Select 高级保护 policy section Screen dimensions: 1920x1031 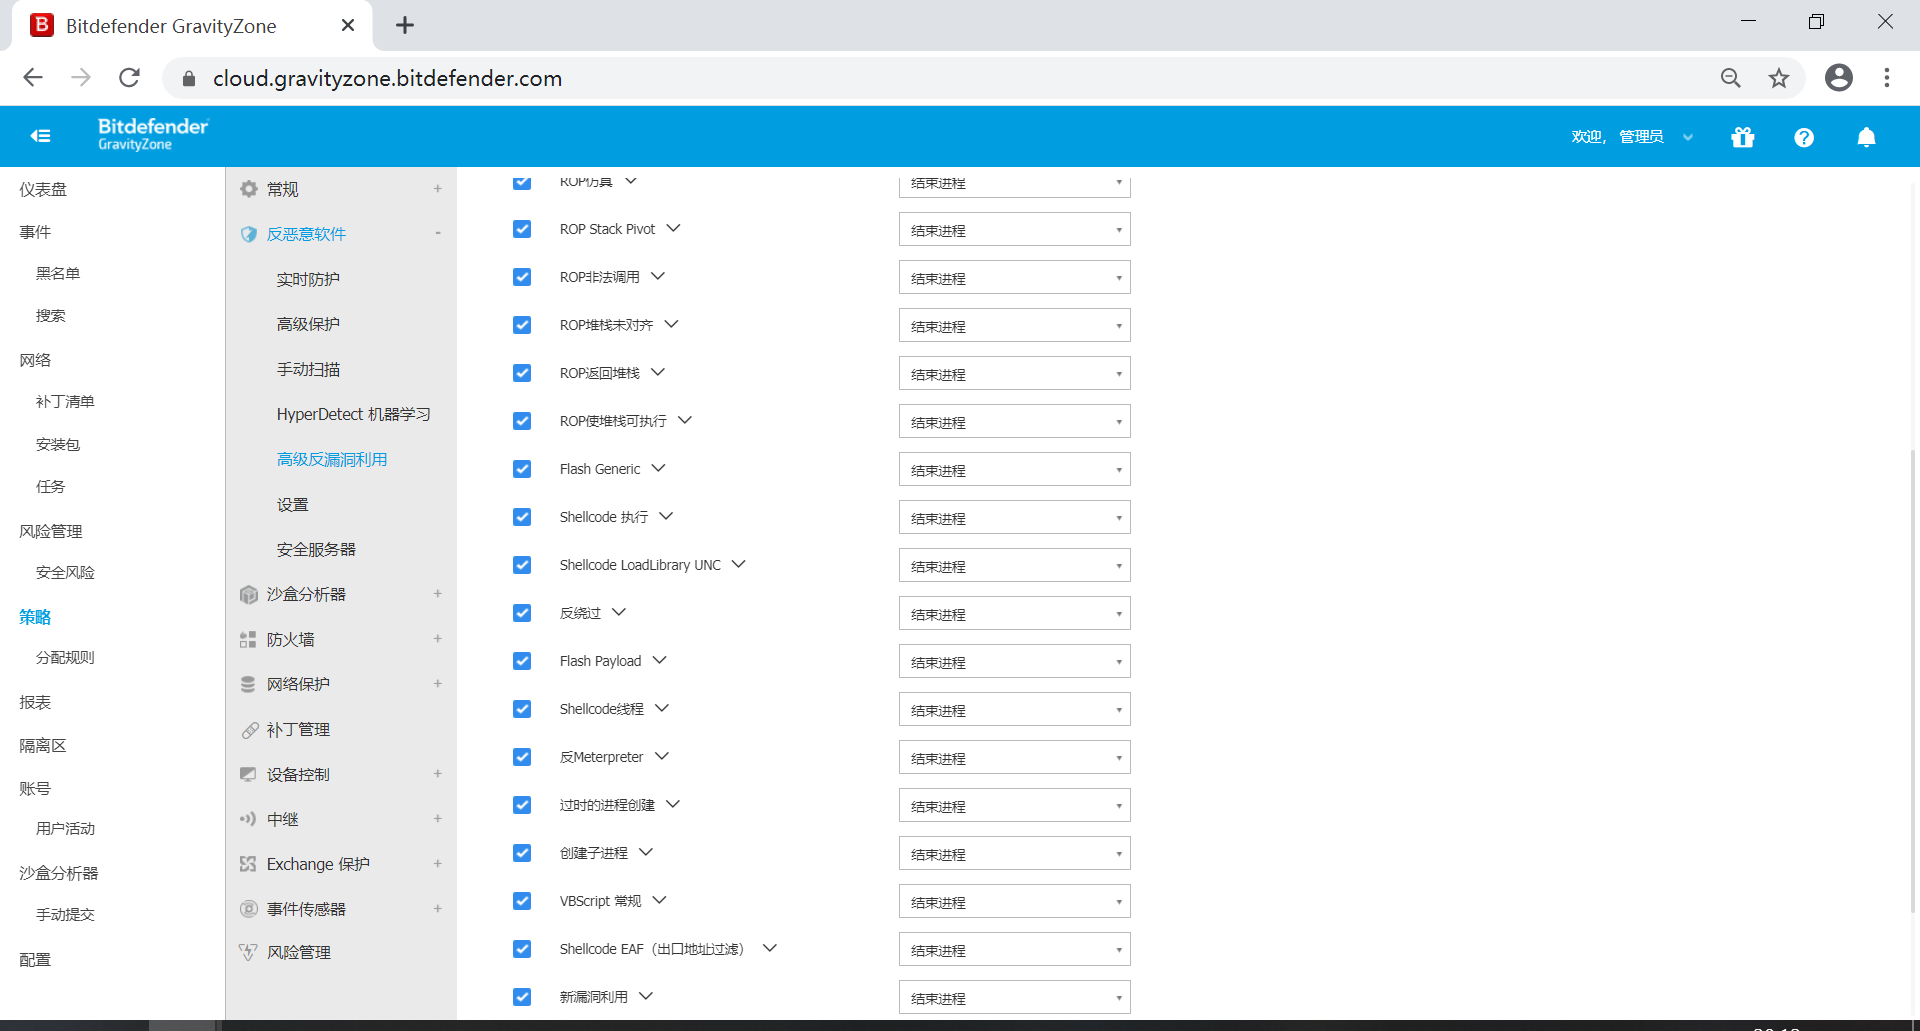[308, 324]
